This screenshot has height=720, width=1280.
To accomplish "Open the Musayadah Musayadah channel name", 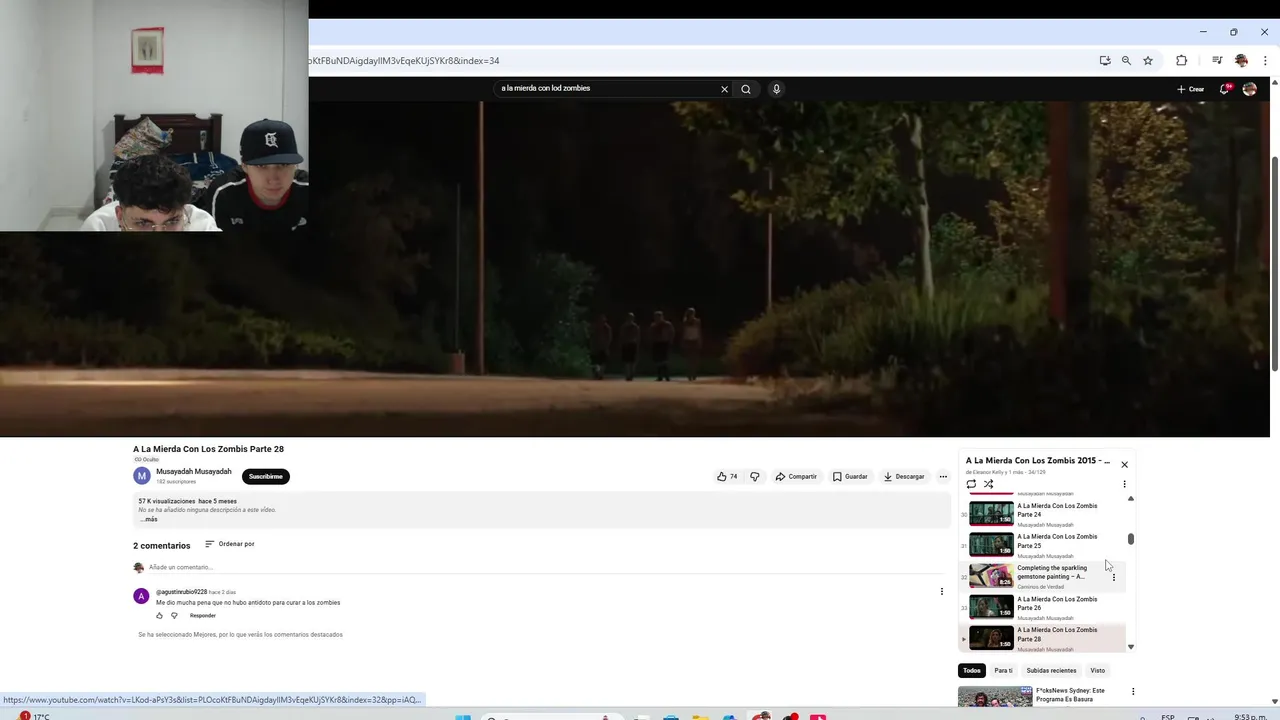I will click(194, 472).
